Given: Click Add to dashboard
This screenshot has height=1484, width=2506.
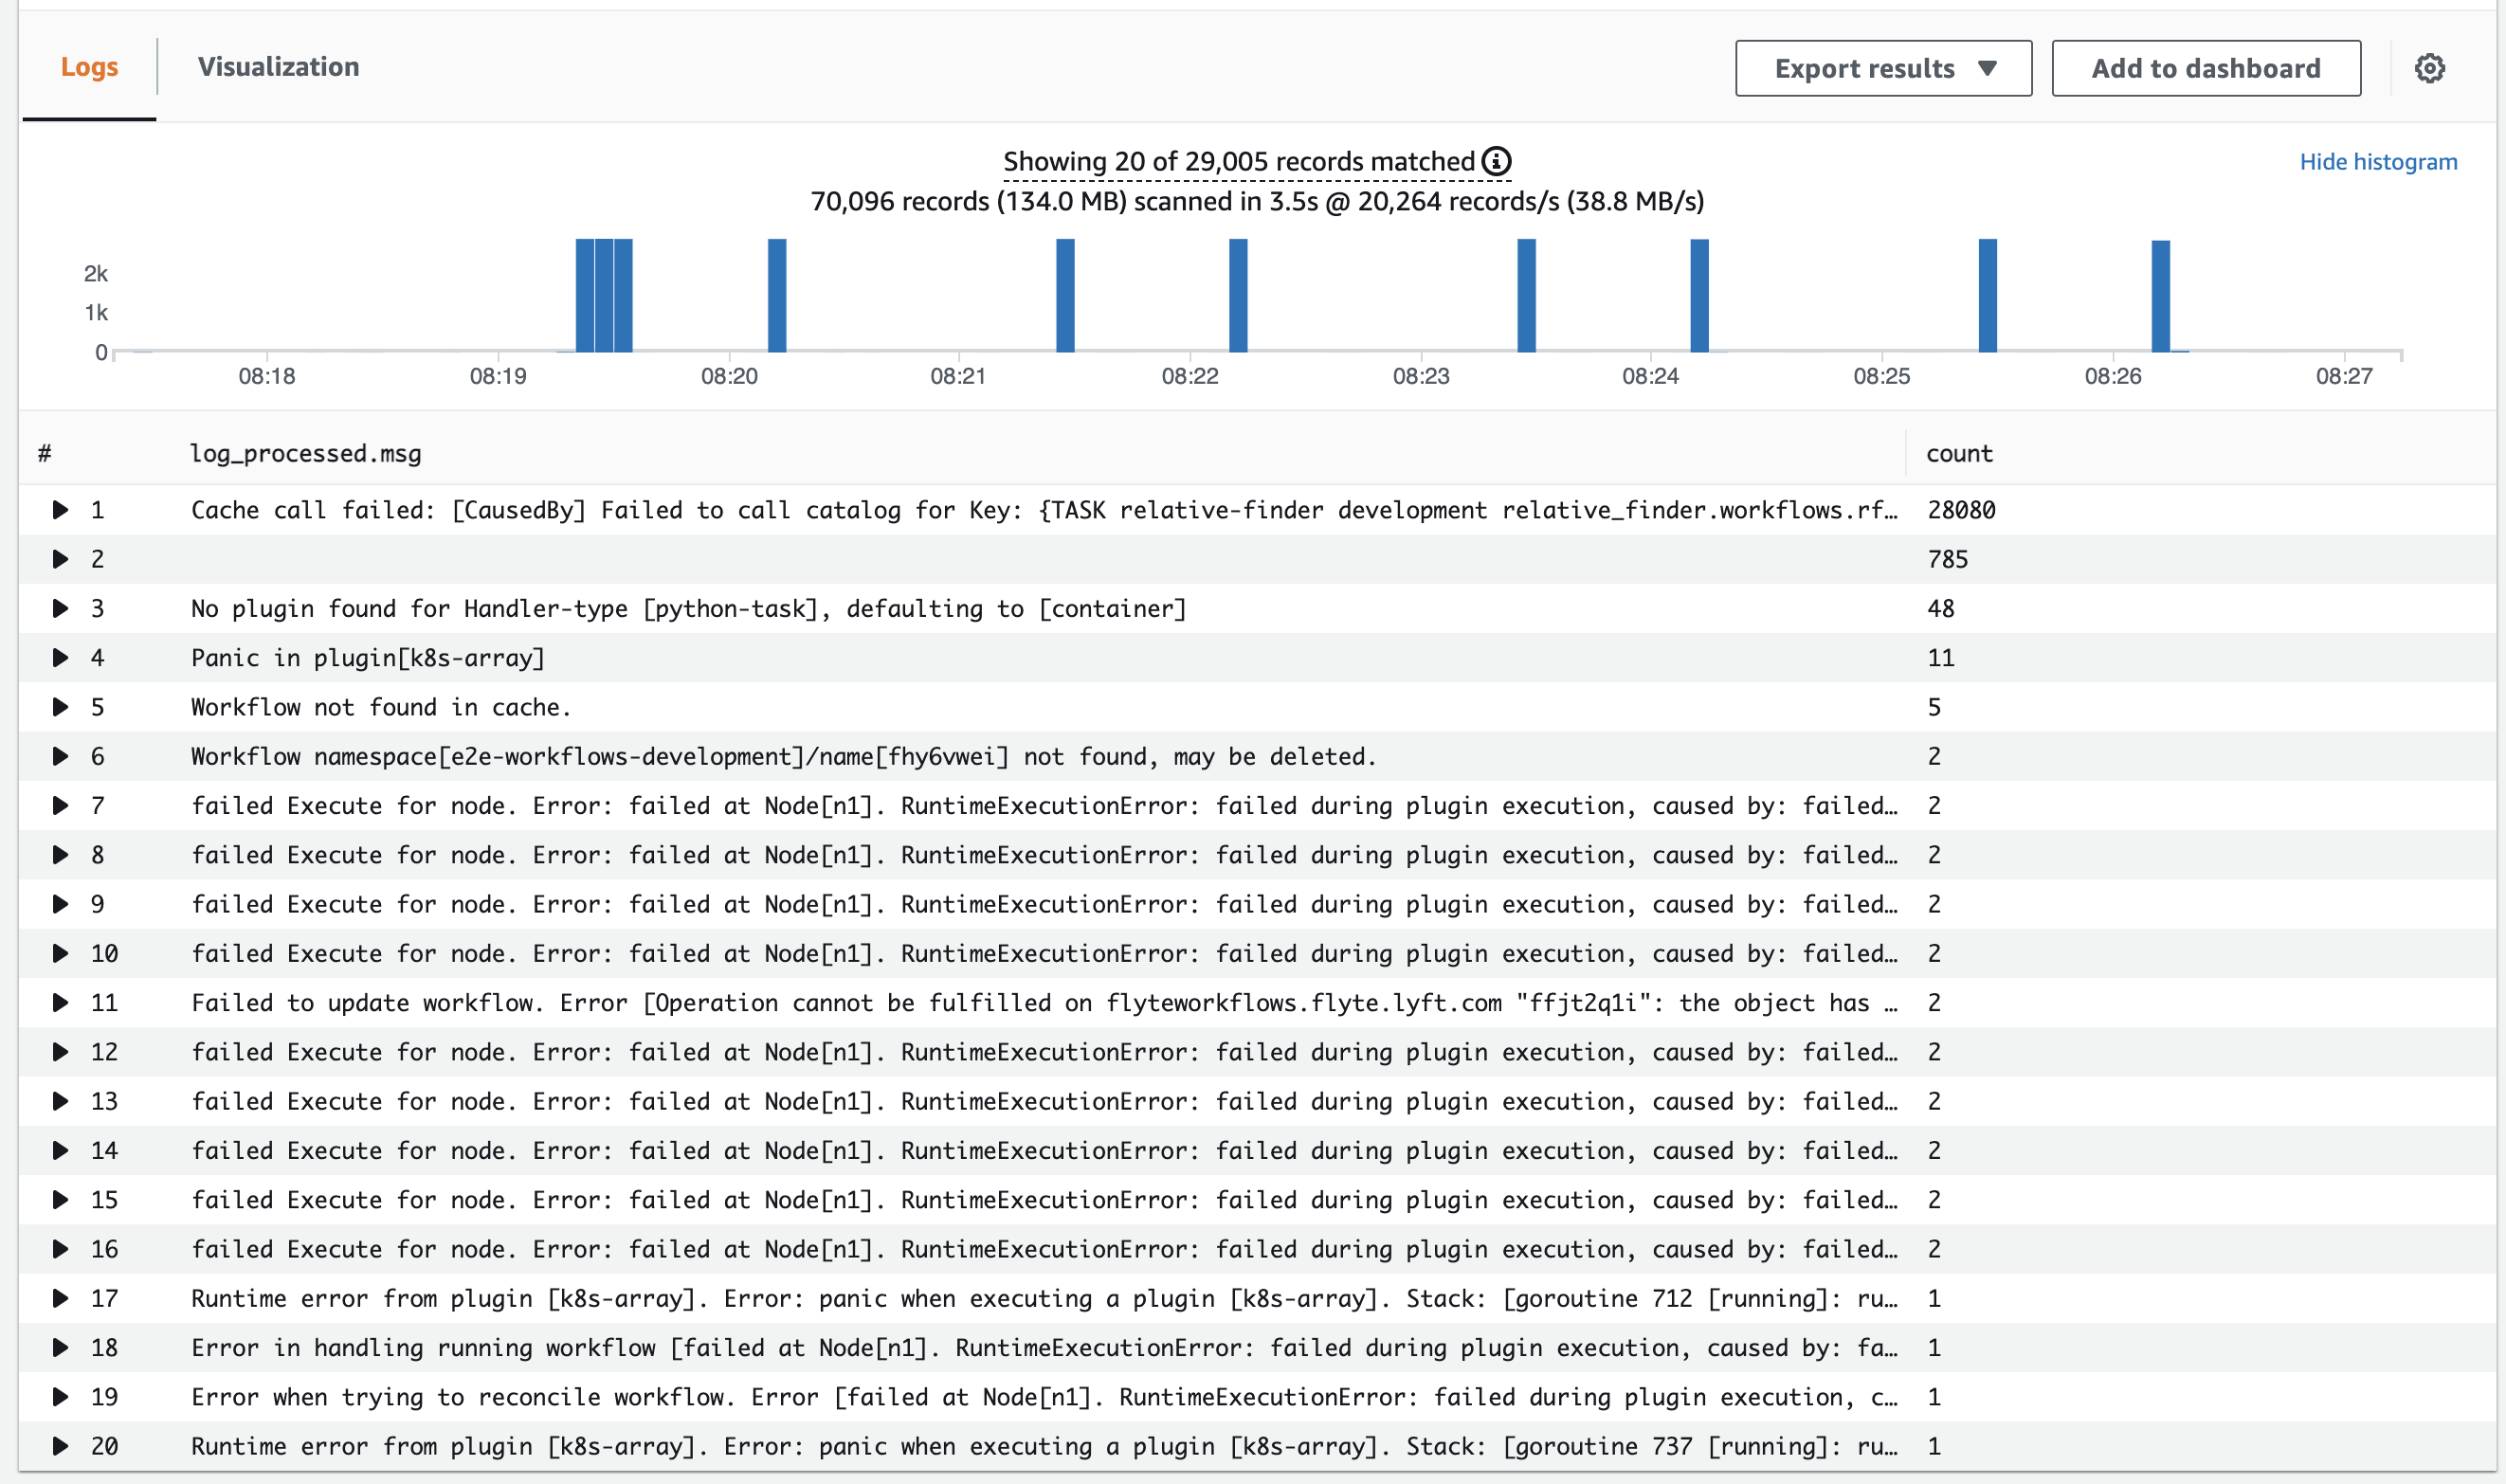Looking at the screenshot, I should pos(2206,68).
